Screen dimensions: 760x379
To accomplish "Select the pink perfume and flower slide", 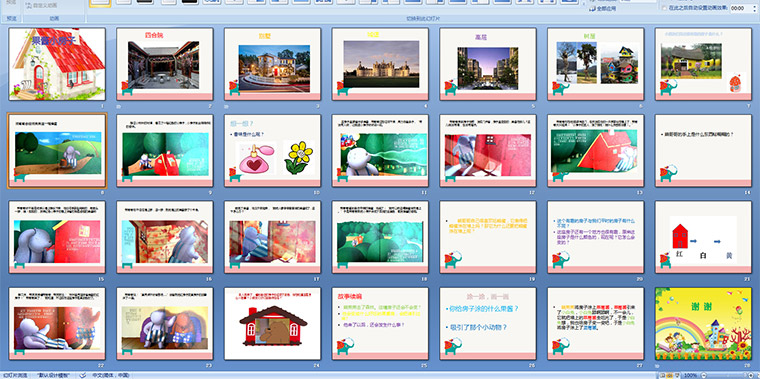I will point(272,150).
